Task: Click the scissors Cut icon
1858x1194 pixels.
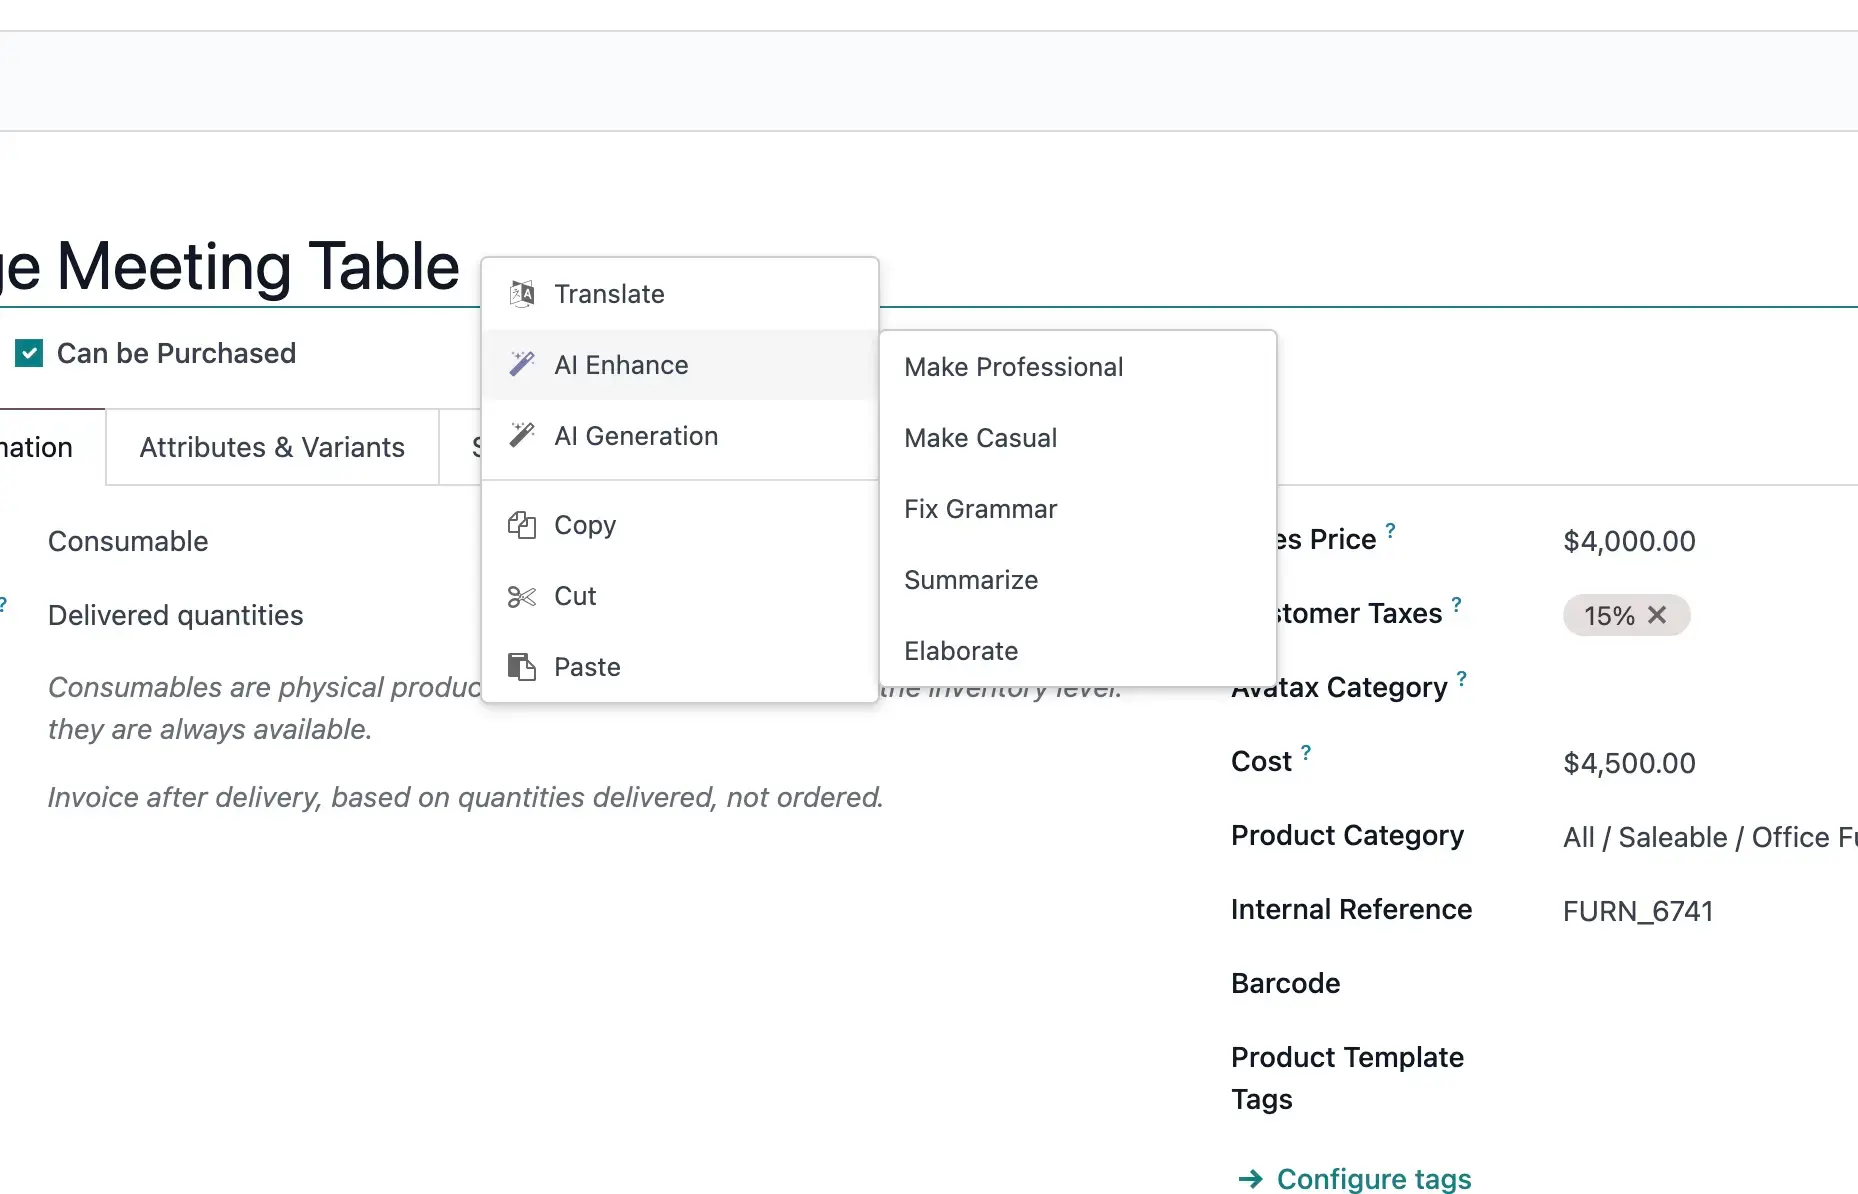Action: click(522, 597)
